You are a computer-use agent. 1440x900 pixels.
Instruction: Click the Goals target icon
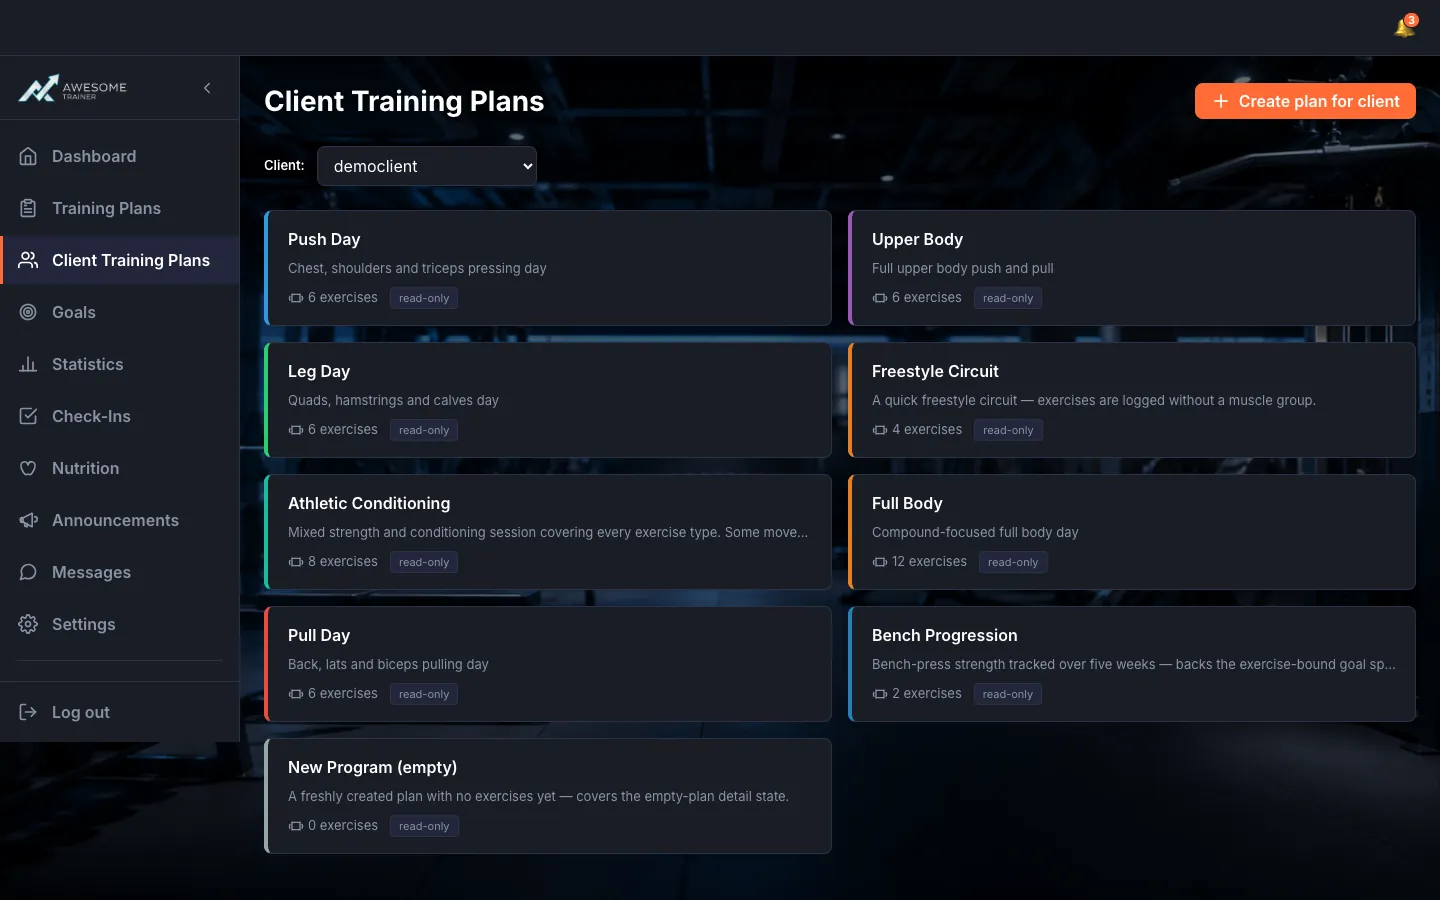(x=28, y=312)
